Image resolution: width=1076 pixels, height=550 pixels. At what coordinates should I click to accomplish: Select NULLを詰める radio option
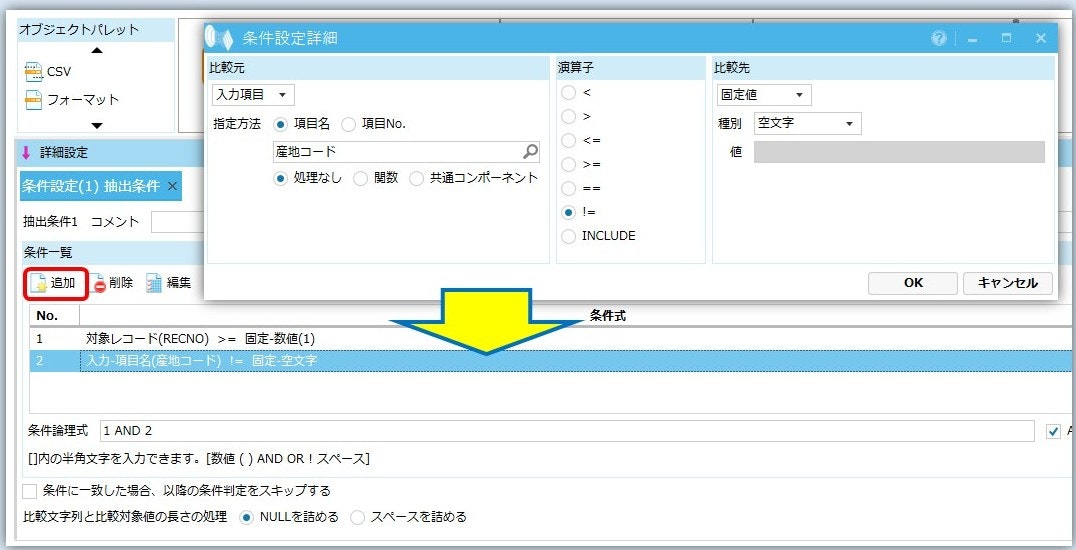coord(246,518)
